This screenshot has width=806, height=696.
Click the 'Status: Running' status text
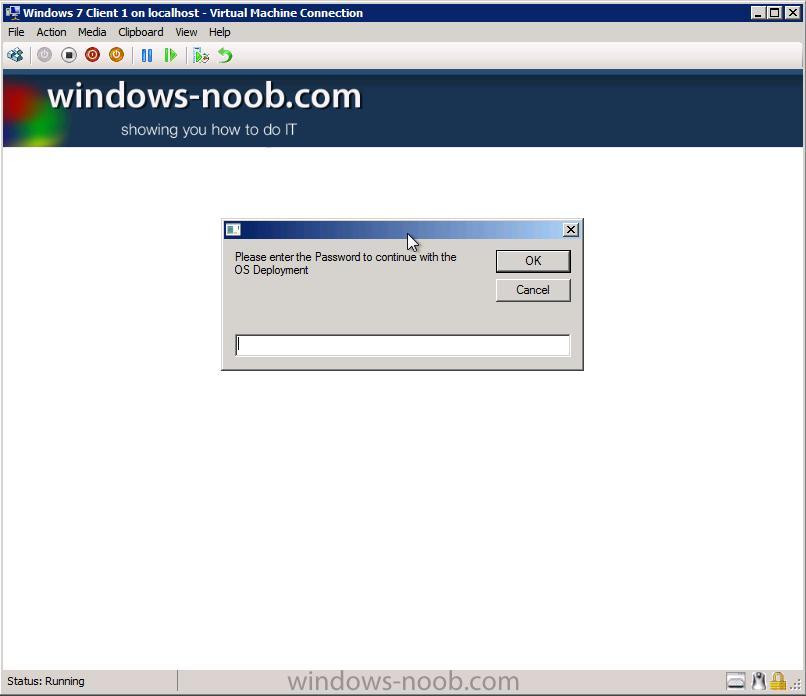[46, 681]
